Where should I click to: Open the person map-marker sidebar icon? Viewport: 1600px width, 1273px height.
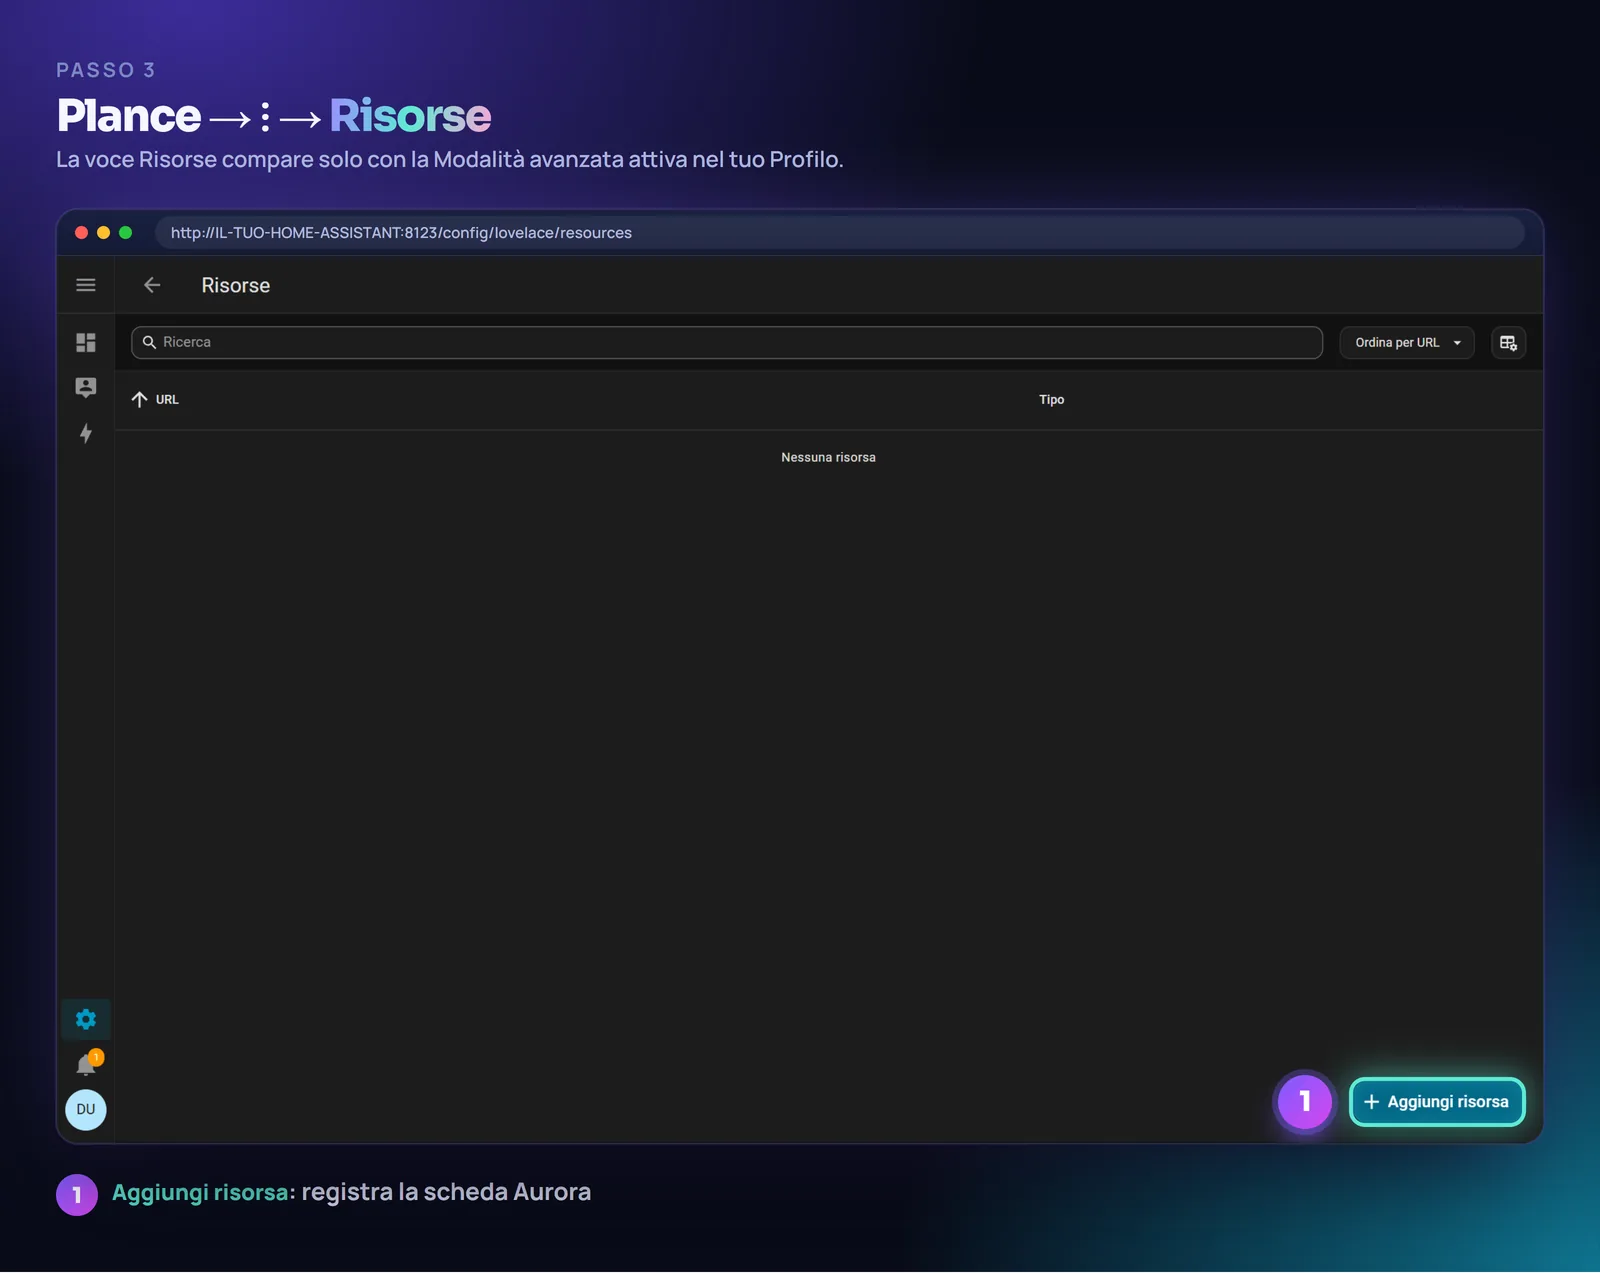click(x=86, y=387)
